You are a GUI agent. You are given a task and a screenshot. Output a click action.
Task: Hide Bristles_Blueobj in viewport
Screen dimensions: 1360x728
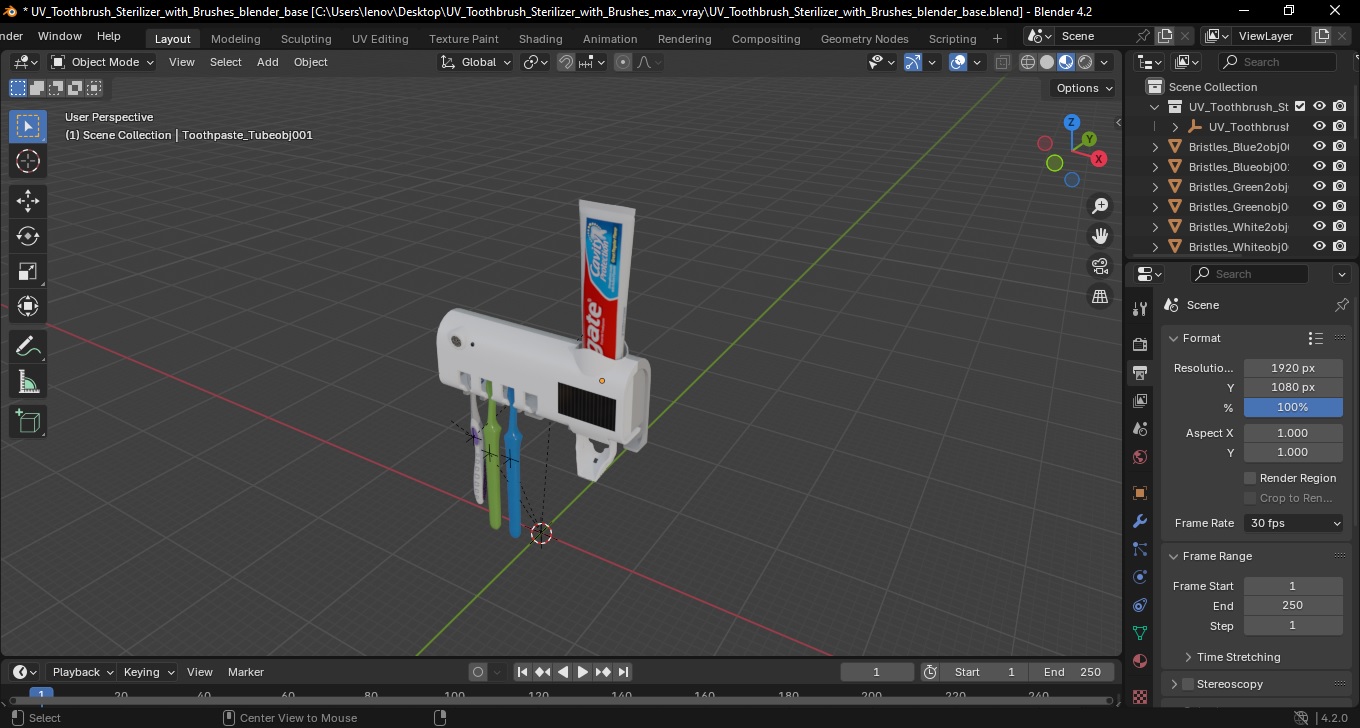1320,166
